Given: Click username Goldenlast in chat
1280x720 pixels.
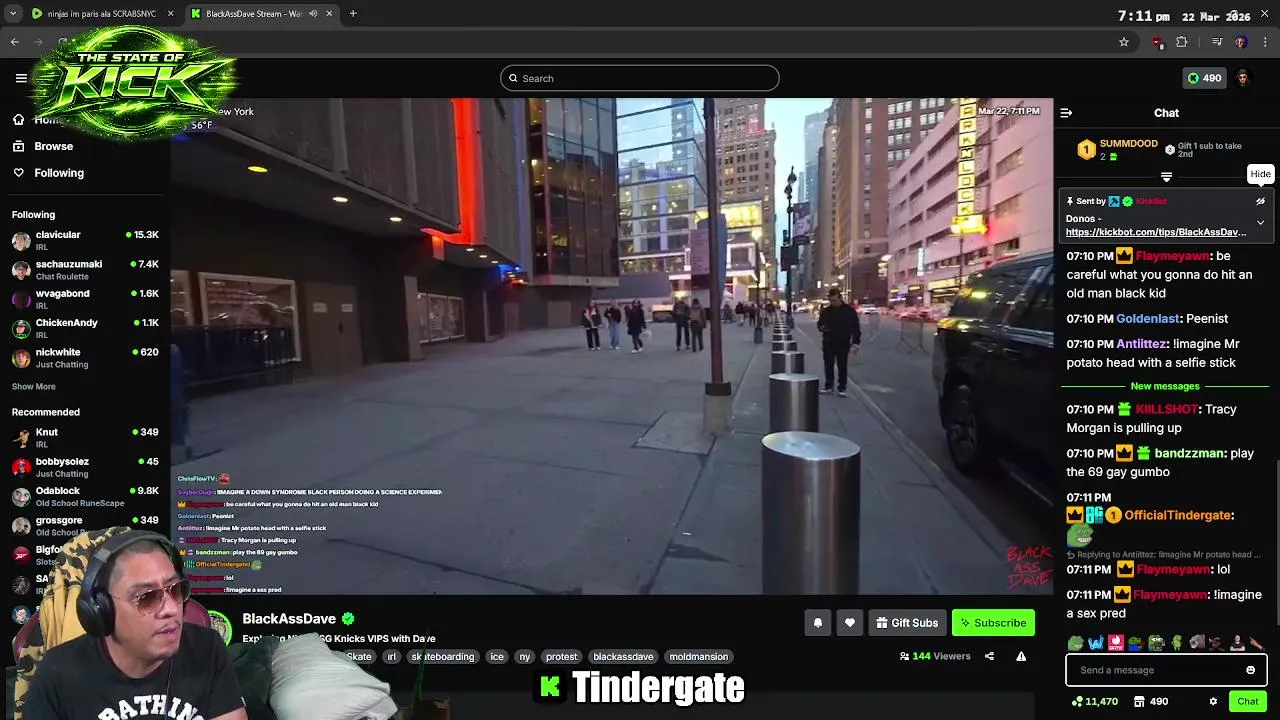Looking at the screenshot, I should [1148, 319].
